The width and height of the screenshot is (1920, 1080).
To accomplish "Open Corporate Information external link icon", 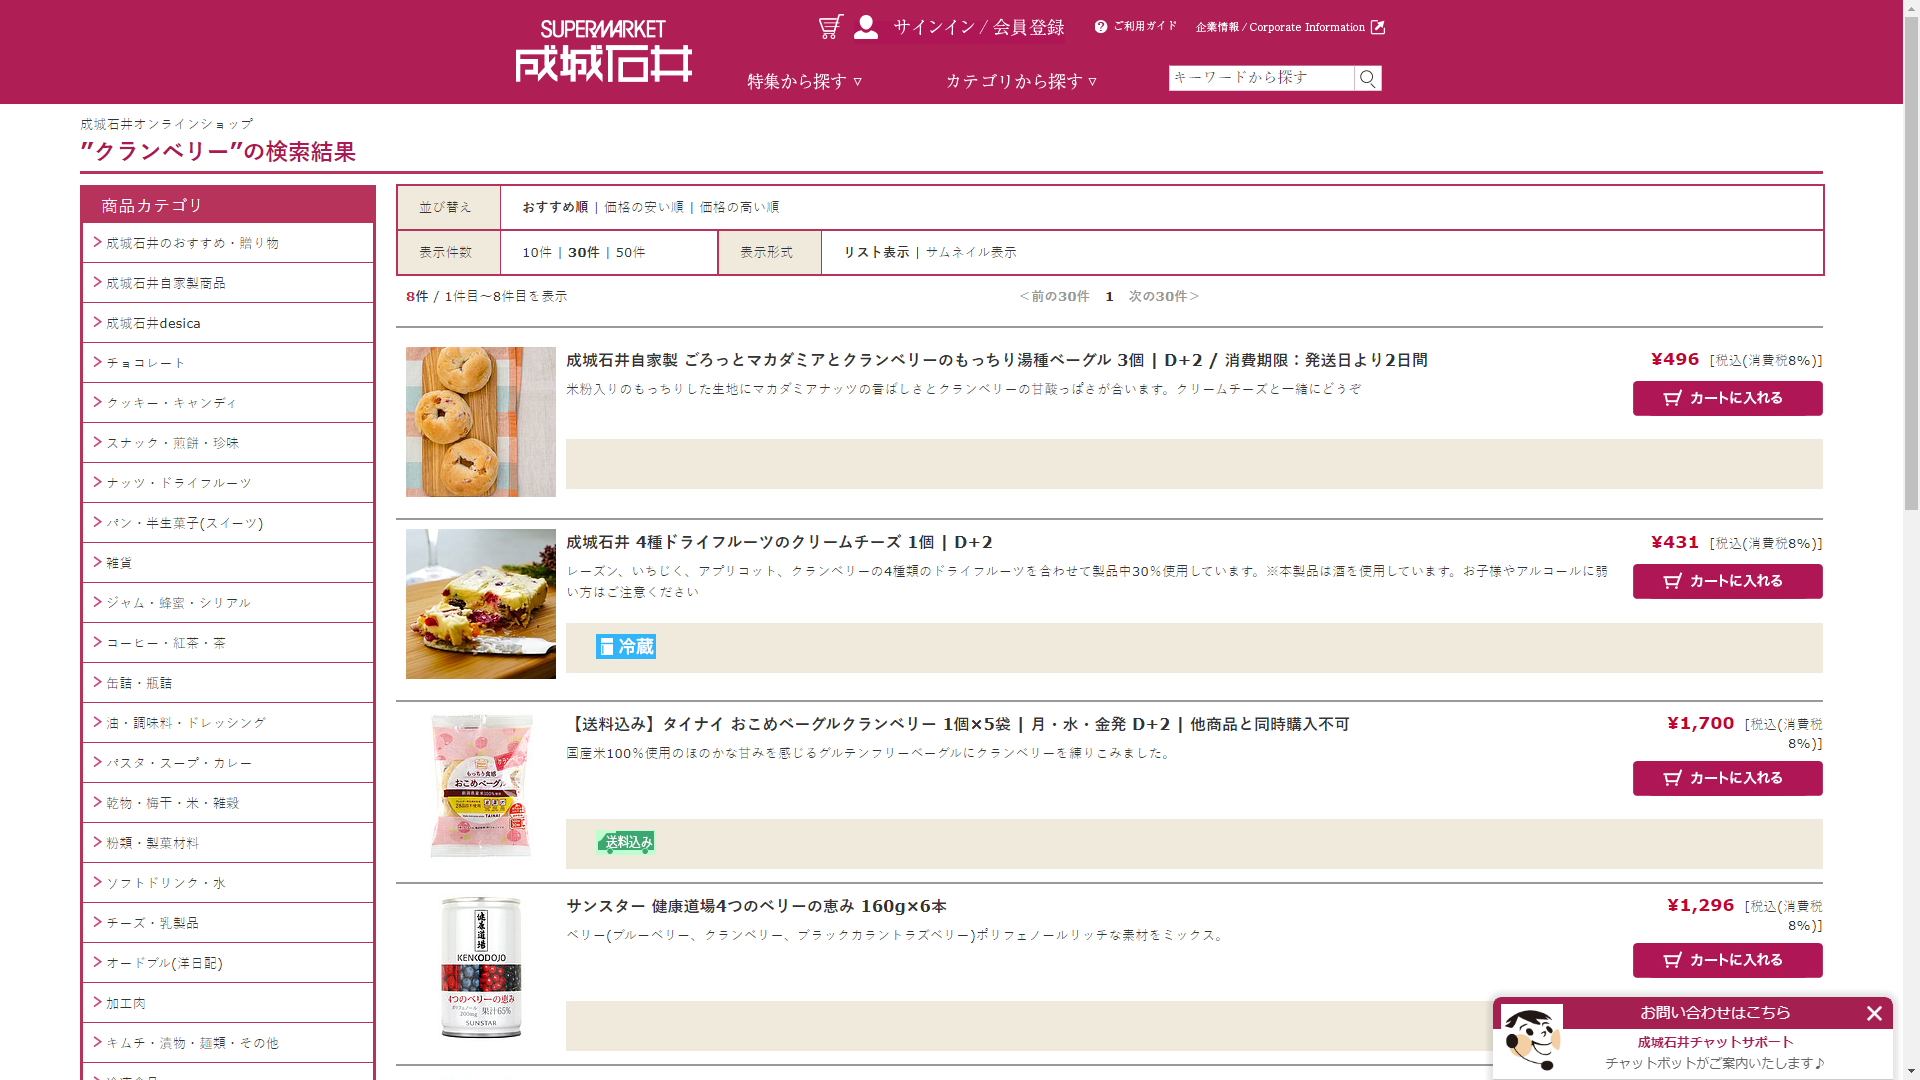I will (1378, 27).
